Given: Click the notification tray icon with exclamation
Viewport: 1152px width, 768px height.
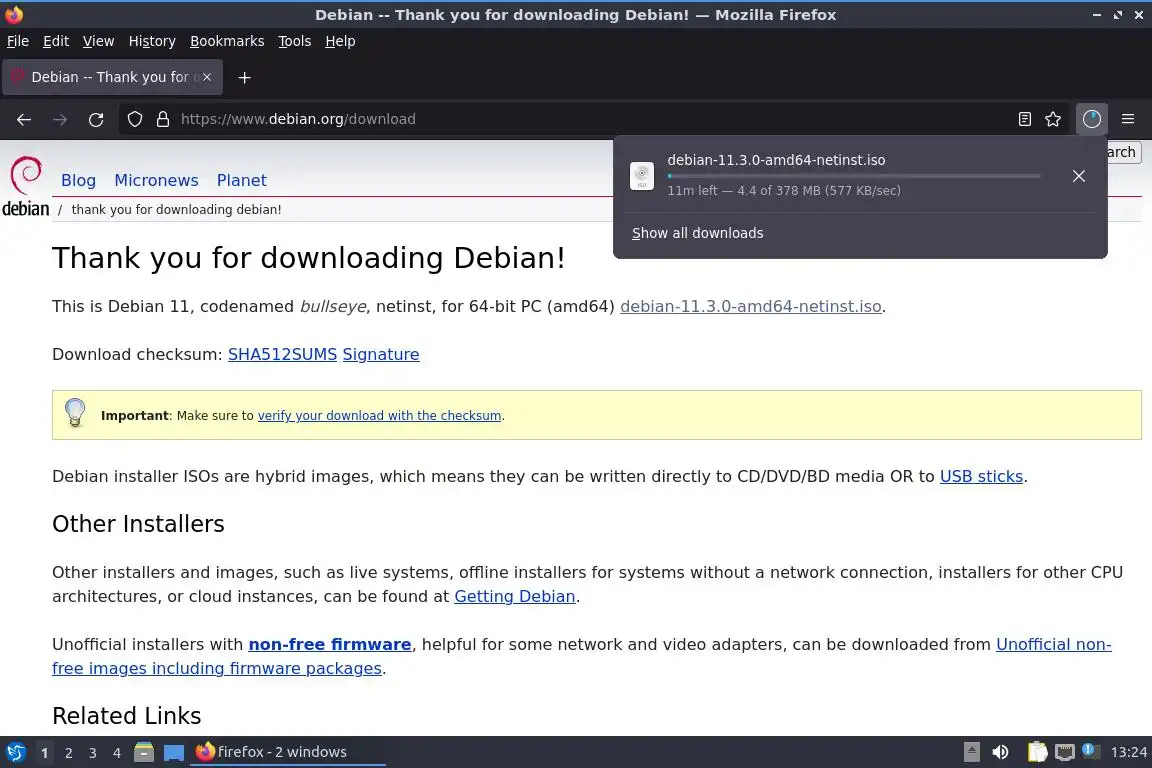Looking at the screenshot, I should pos(1091,751).
